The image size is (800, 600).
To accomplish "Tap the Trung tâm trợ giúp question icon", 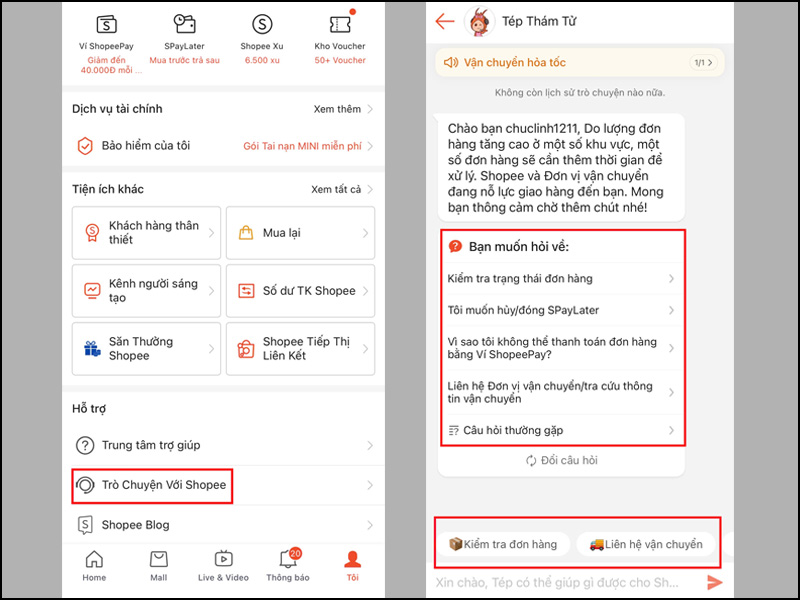I will click(x=85, y=445).
